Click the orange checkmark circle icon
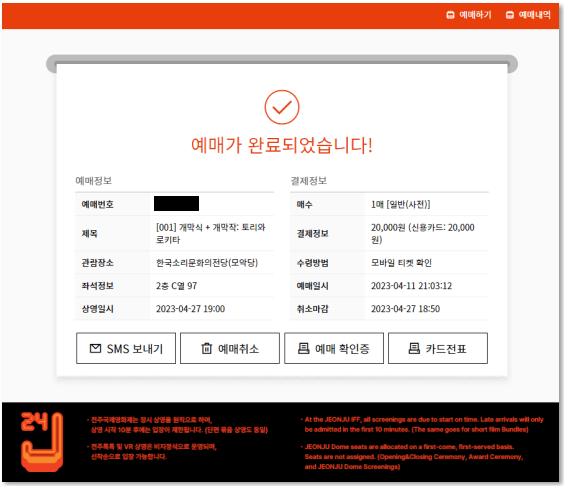 (x=282, y=107)
